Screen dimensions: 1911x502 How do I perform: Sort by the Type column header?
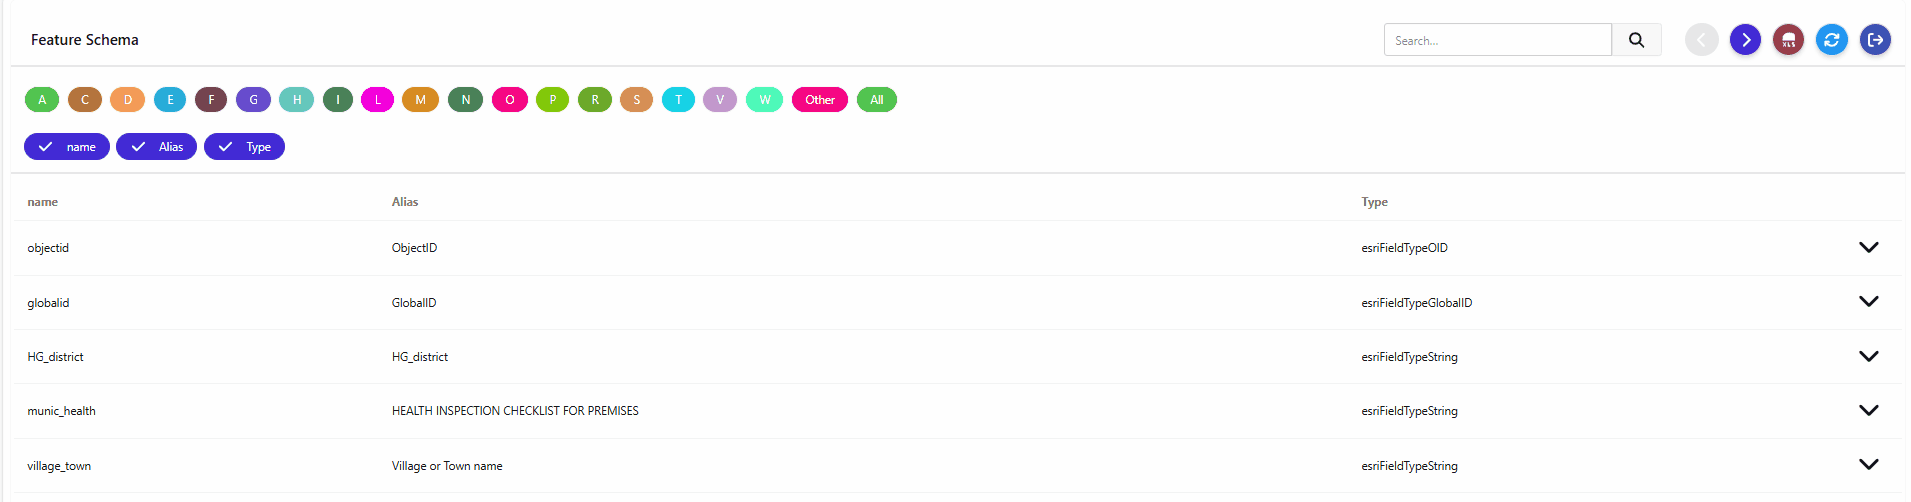coord(1374,202)
